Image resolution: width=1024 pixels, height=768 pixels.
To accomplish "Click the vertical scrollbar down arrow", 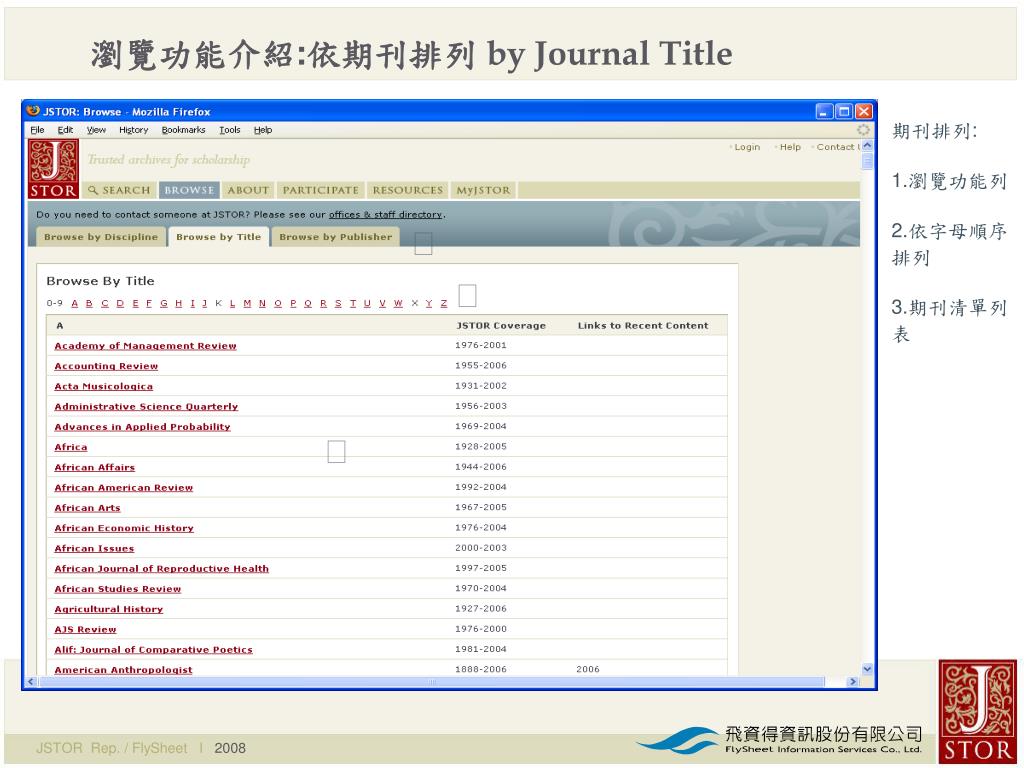I will (x=867, y=669).
